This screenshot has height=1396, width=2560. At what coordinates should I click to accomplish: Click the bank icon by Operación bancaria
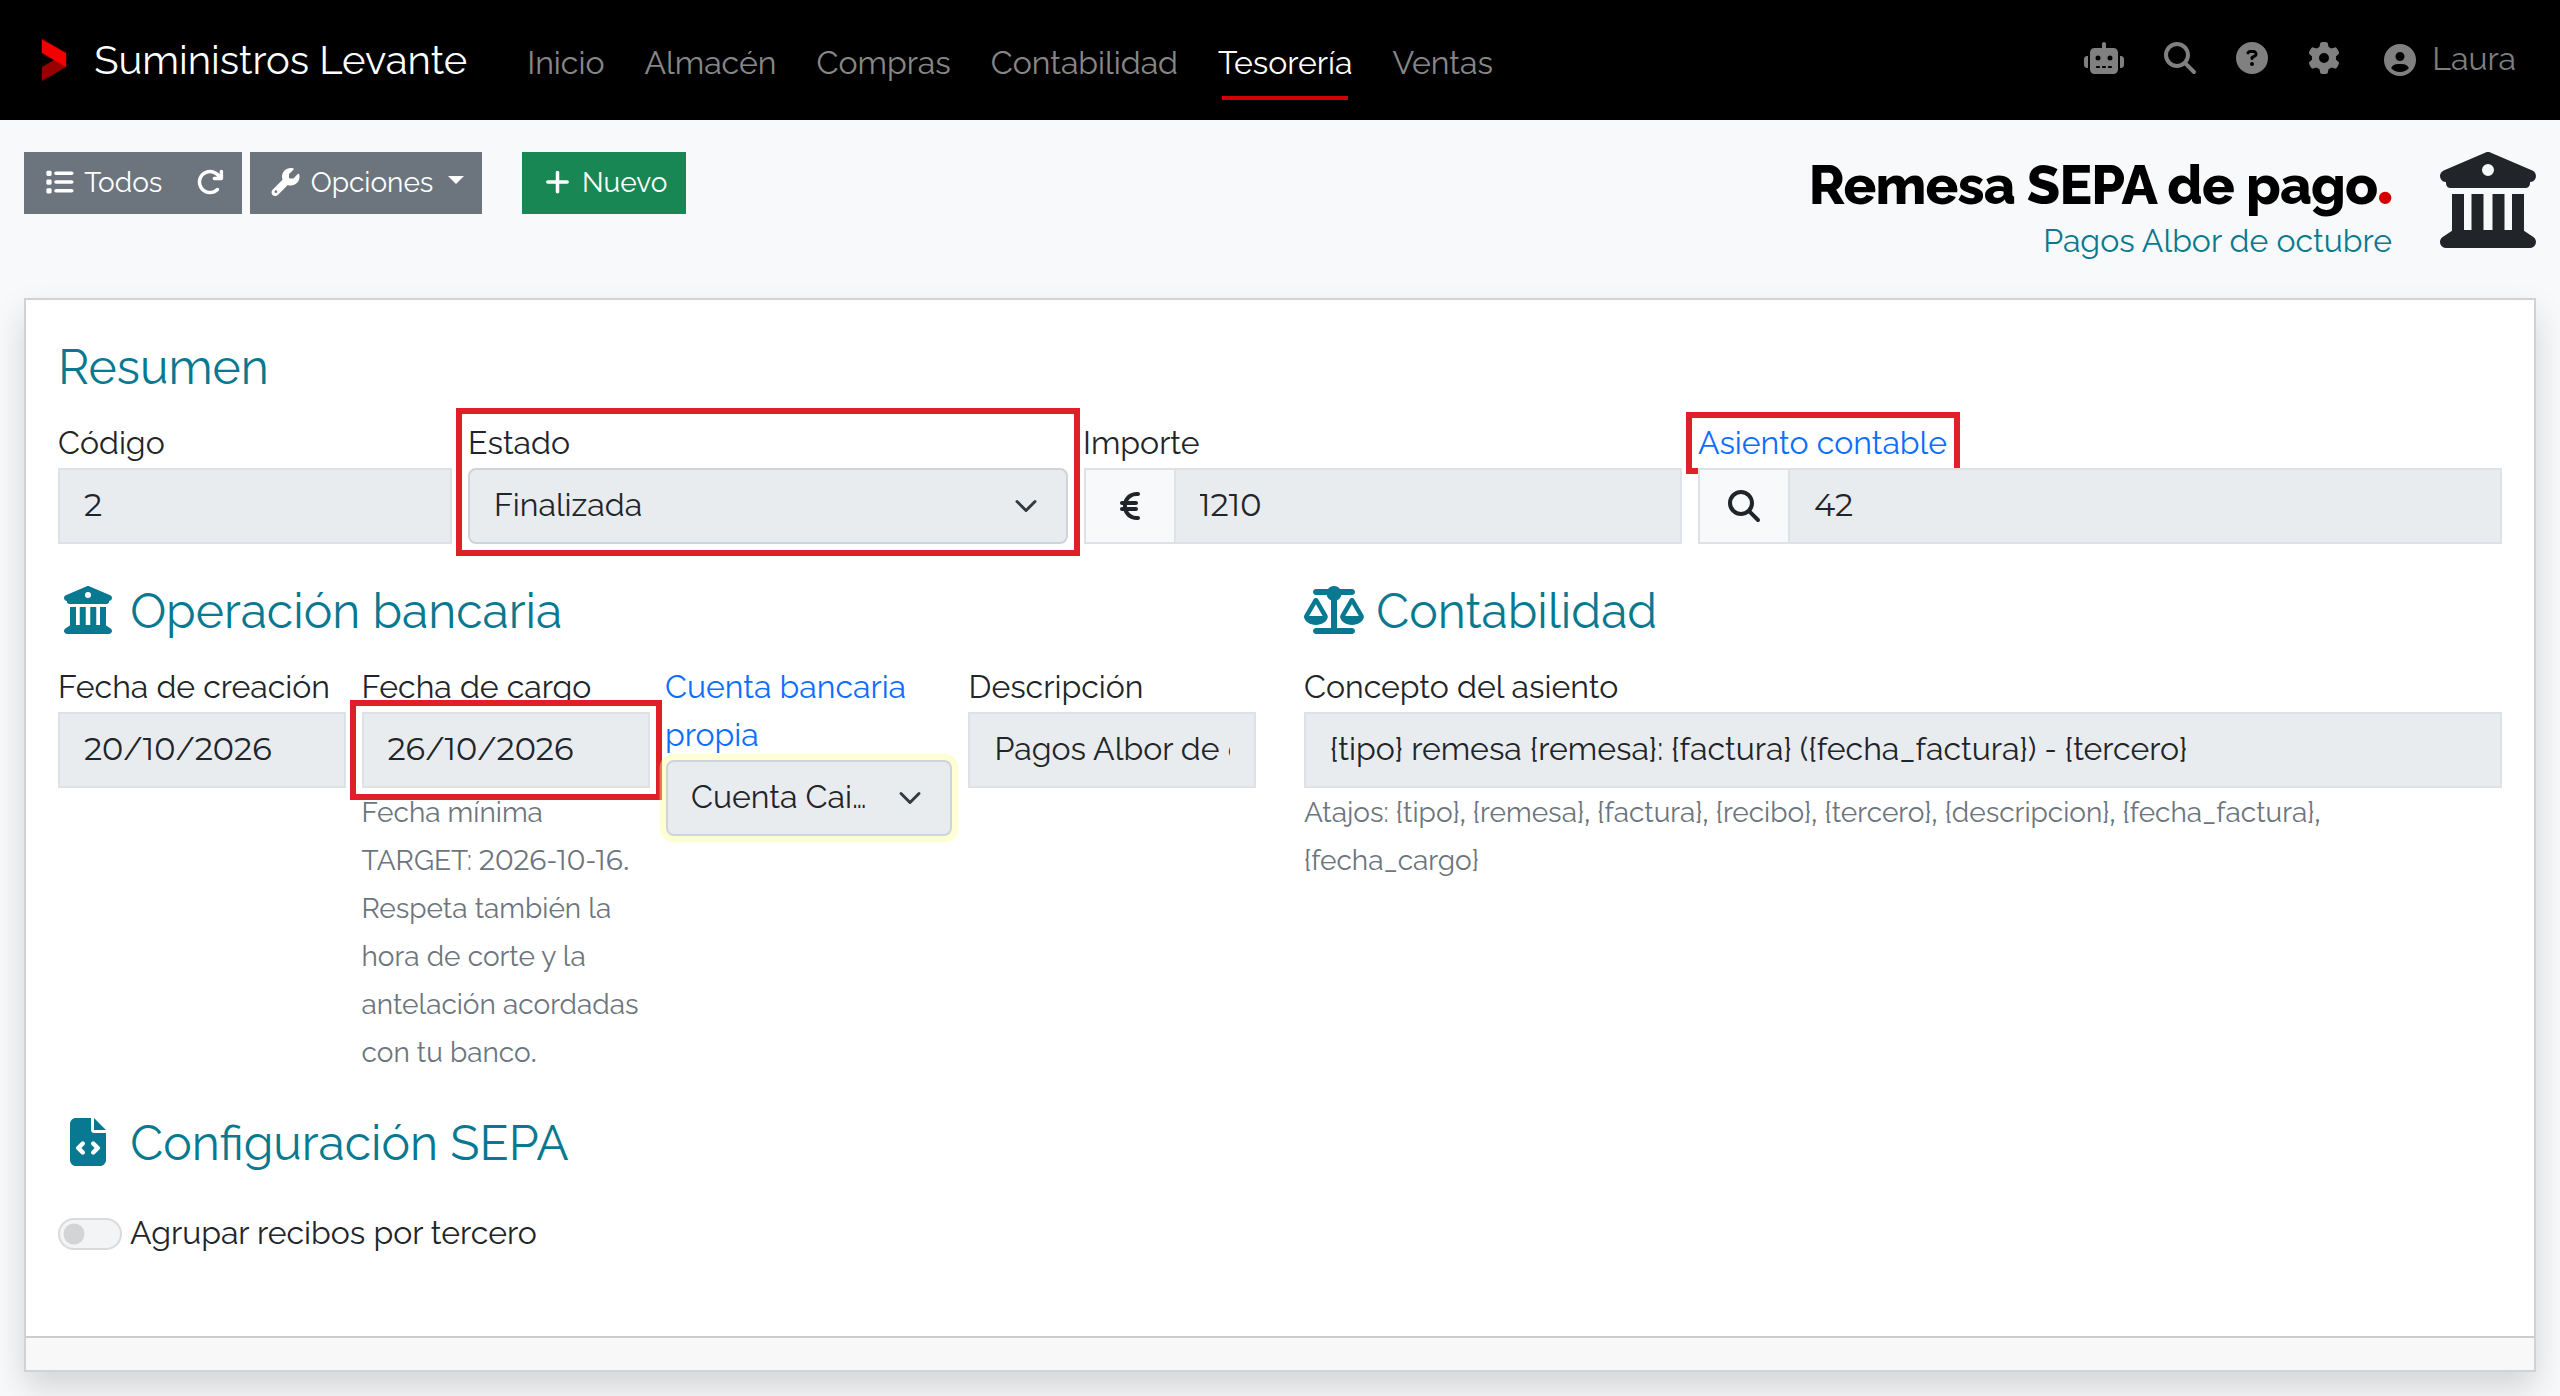(88, 611)
